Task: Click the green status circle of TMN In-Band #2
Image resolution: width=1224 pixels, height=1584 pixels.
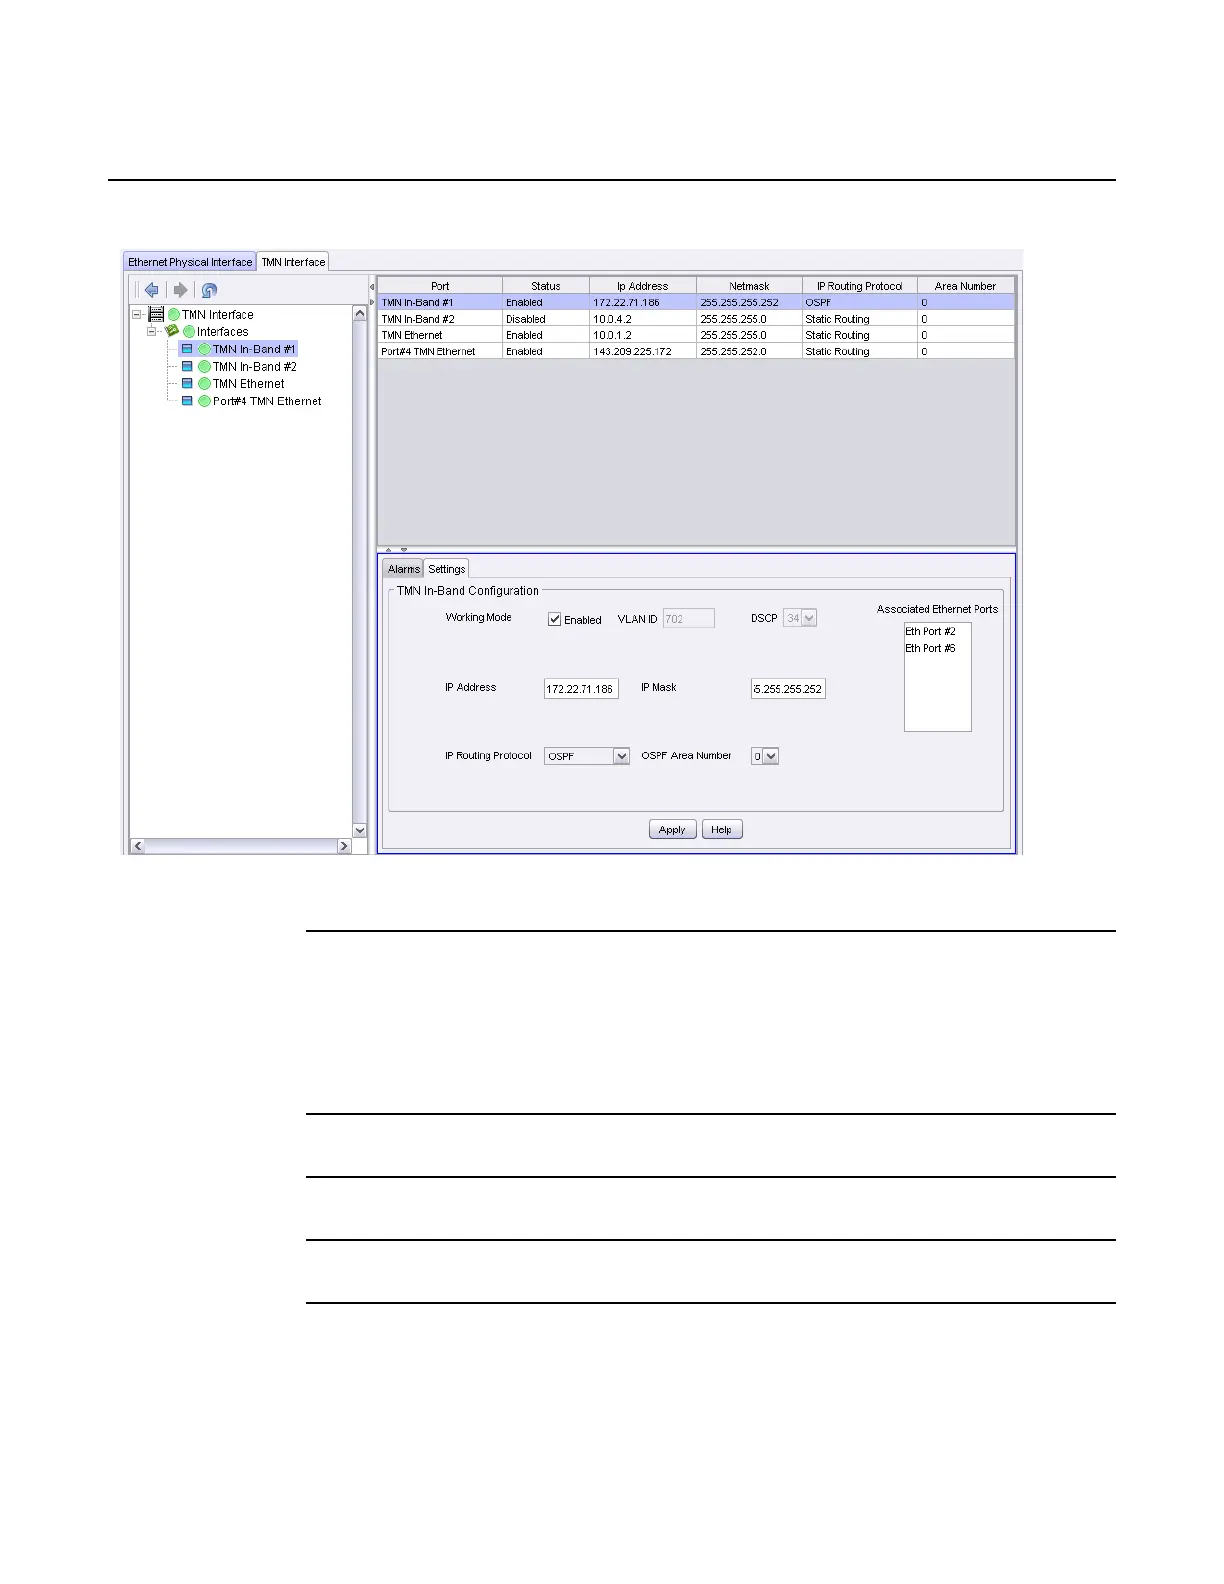Action: [204, 367]
